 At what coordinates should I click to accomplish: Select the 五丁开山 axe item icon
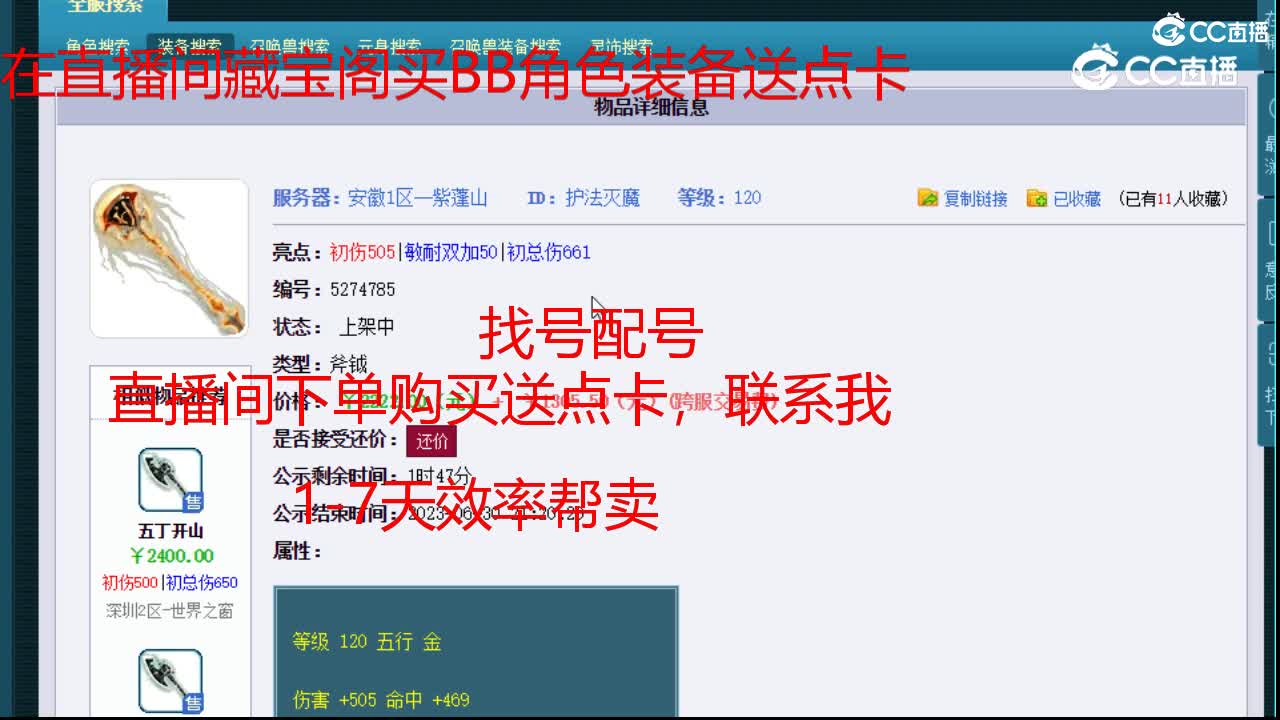pos(172,479)
